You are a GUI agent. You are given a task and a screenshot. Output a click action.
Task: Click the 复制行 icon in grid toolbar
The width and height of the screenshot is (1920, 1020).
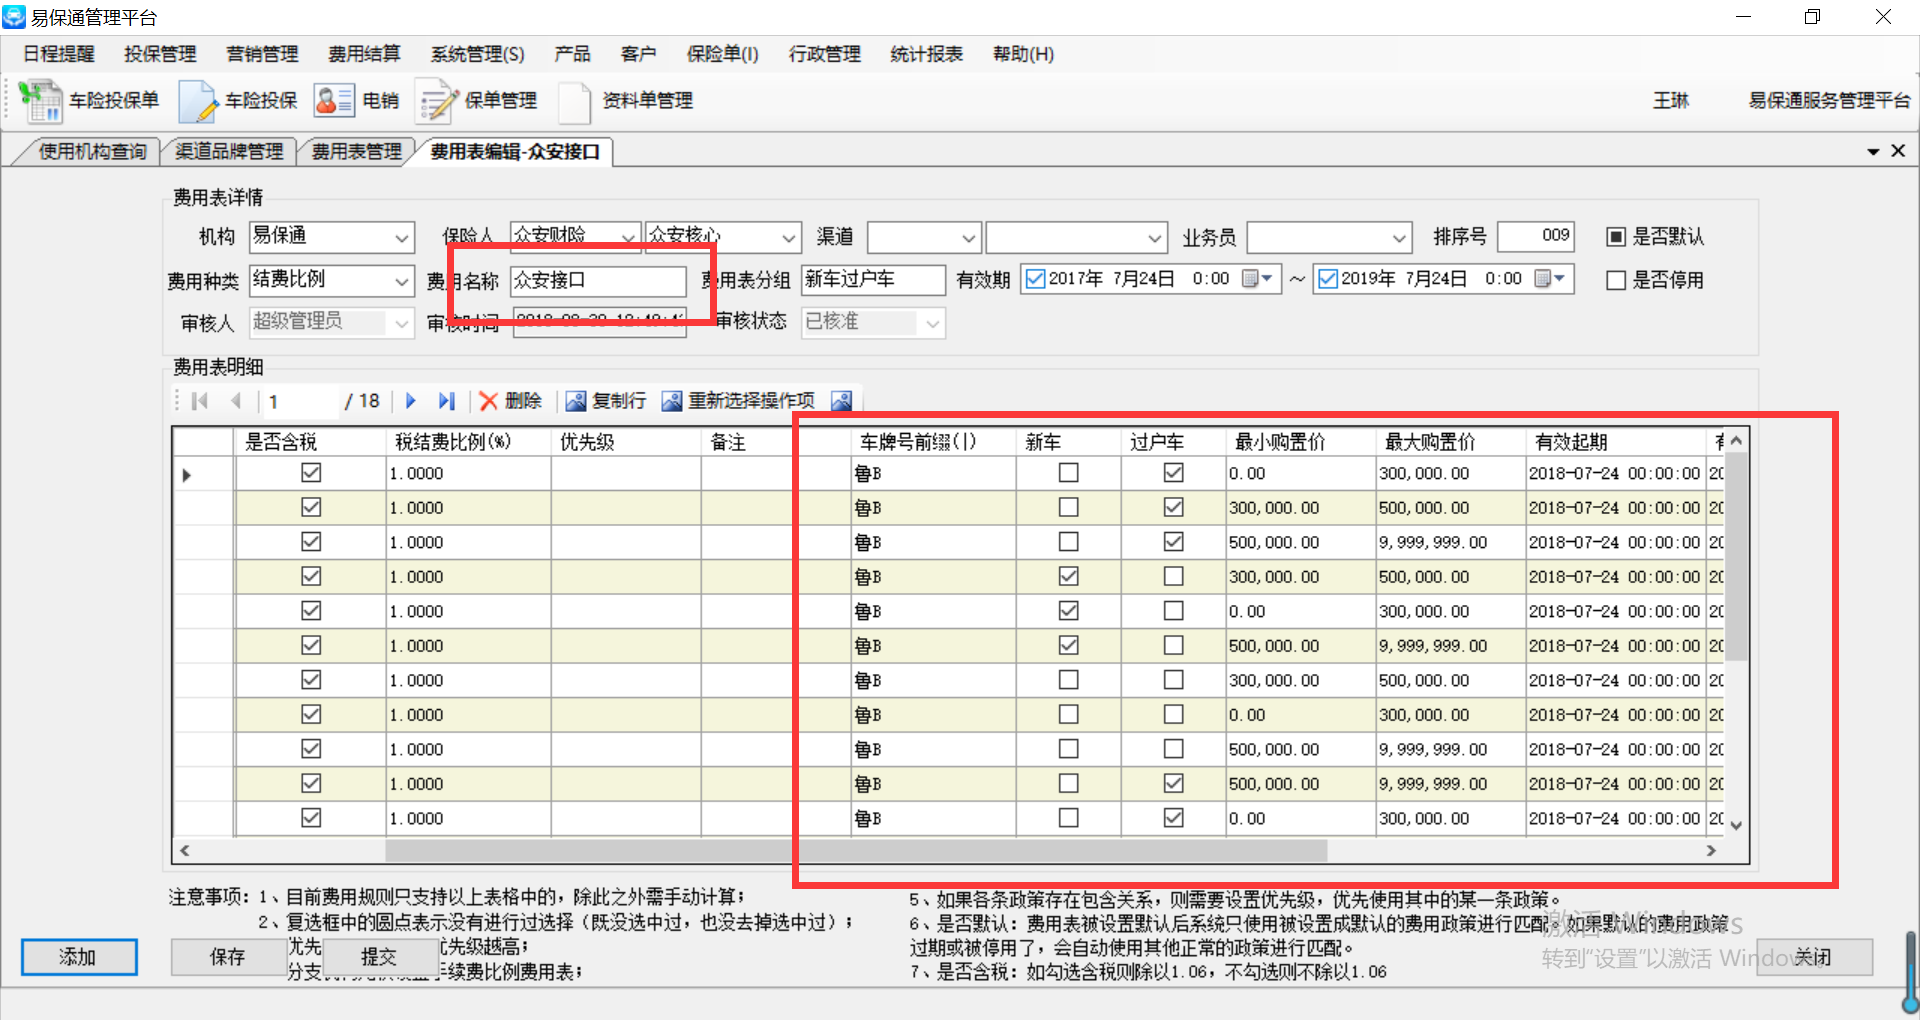click(576, 401)
